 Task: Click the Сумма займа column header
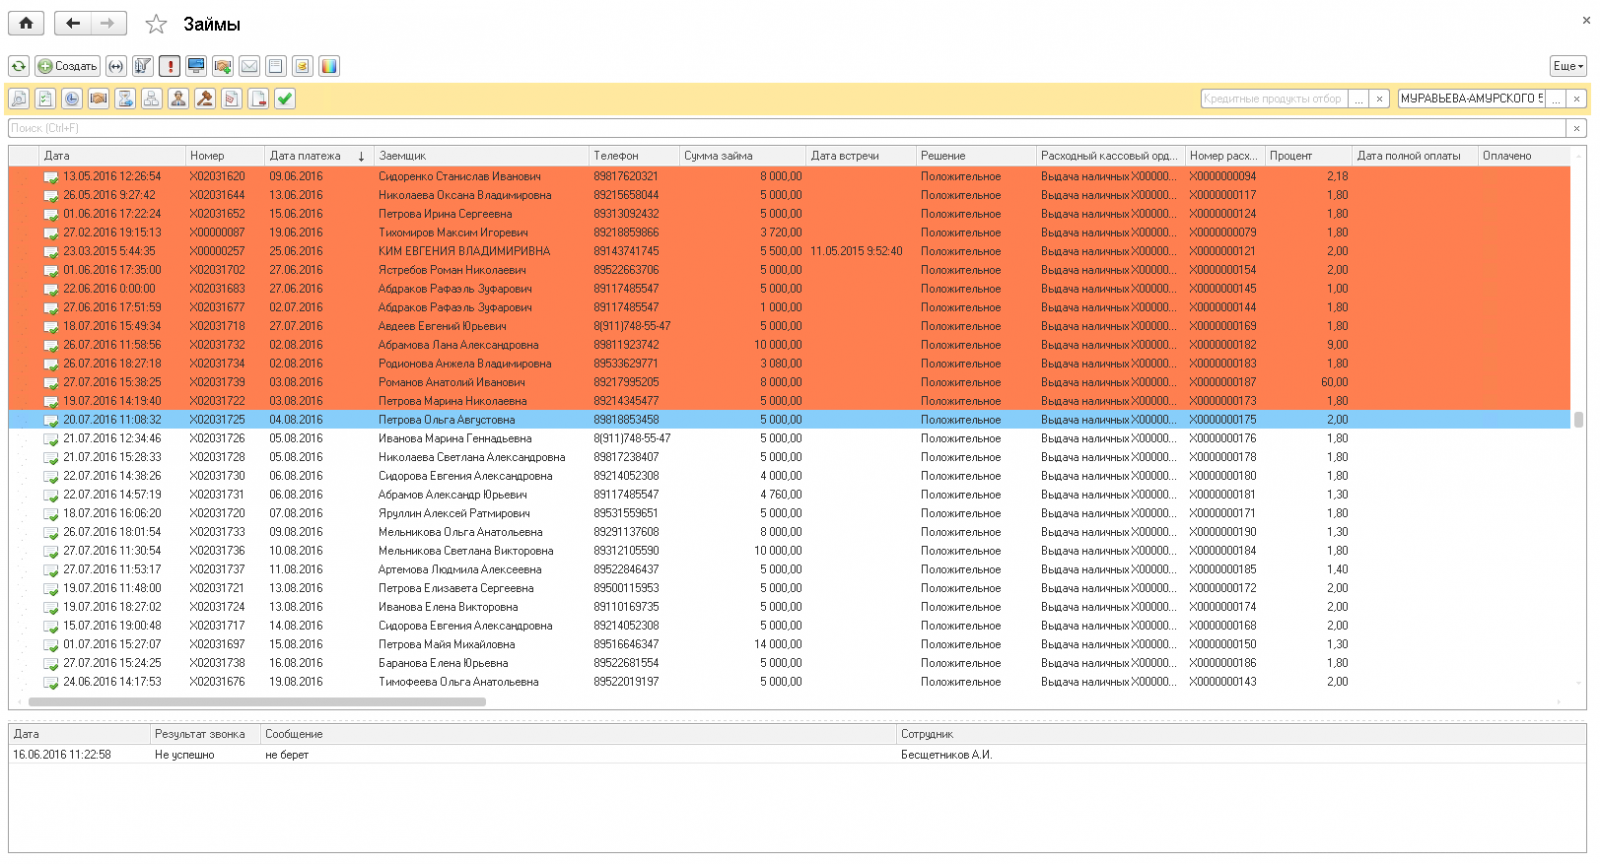click(743, 156)
